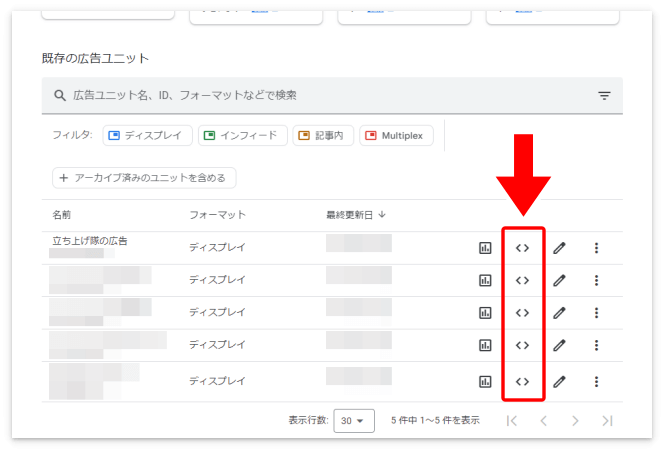
Task: Open three-dot menu in third ad unit row
Action: point(596,313)
